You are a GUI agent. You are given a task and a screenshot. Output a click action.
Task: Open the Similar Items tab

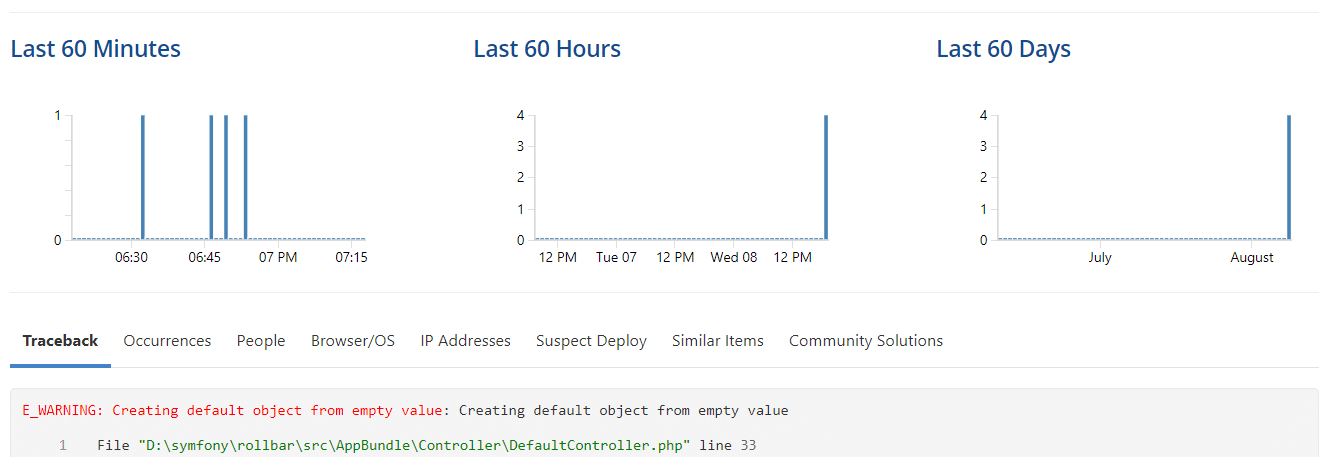click(717, 341)
